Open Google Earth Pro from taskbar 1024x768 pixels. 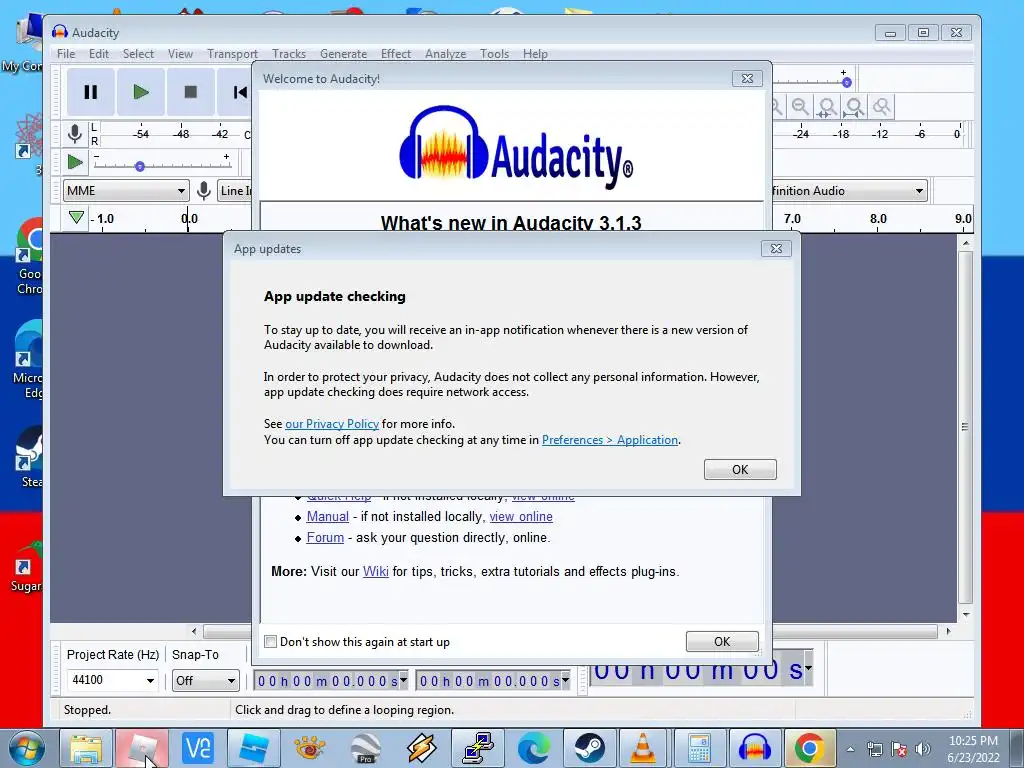click(x=366, y=748)
